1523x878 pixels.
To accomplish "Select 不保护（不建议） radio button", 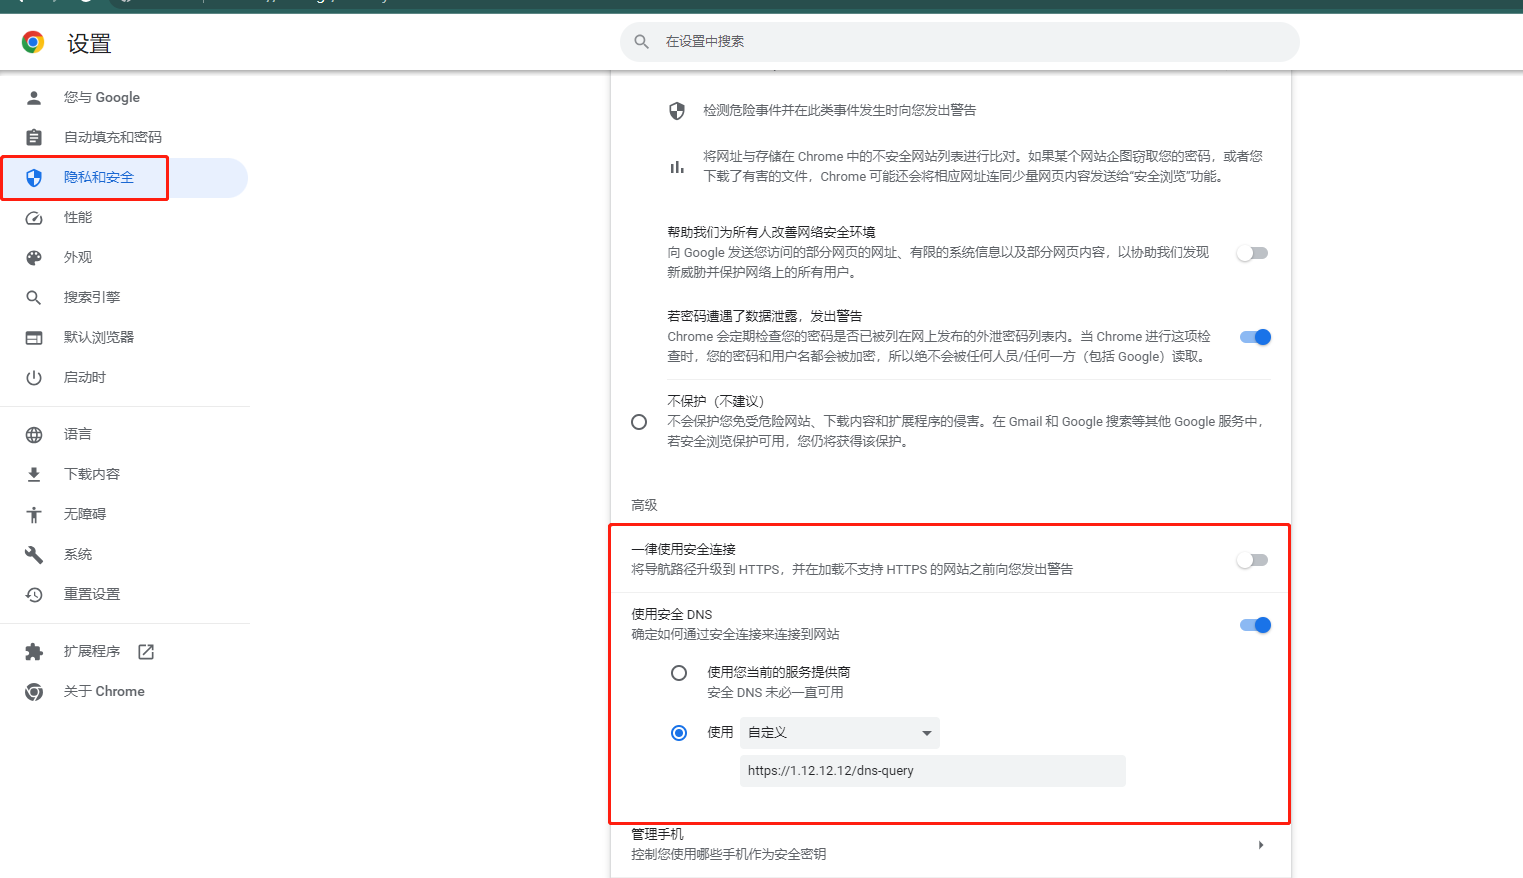I will pos(639,422).
